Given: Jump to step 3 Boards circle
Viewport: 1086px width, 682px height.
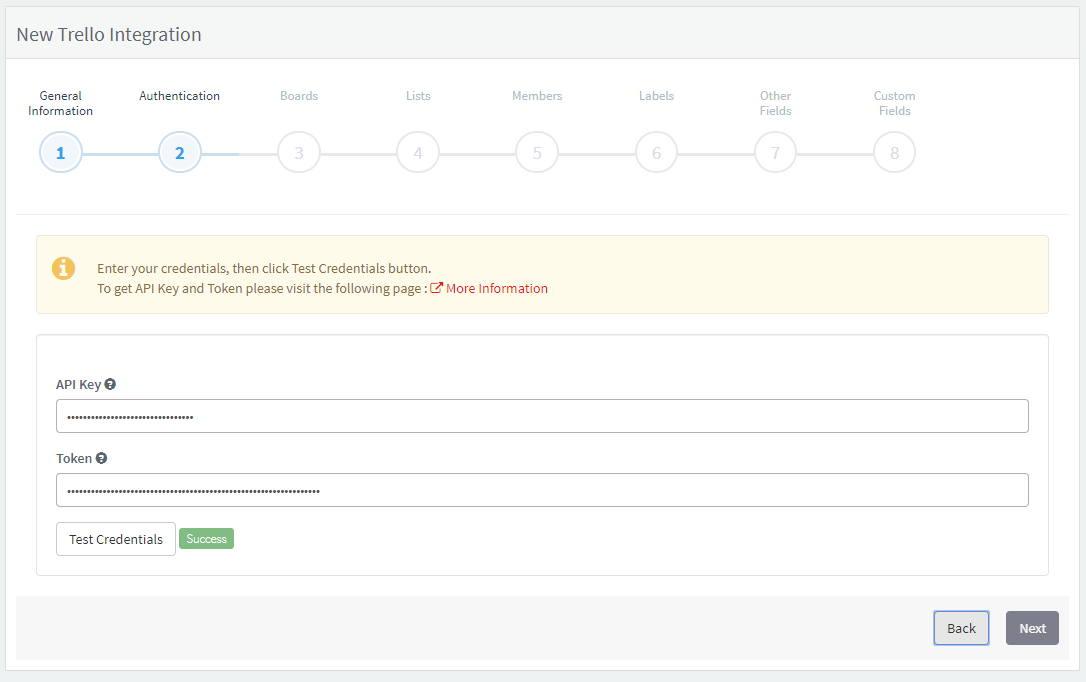Looking at the screenshot, I should pos(299,152).
